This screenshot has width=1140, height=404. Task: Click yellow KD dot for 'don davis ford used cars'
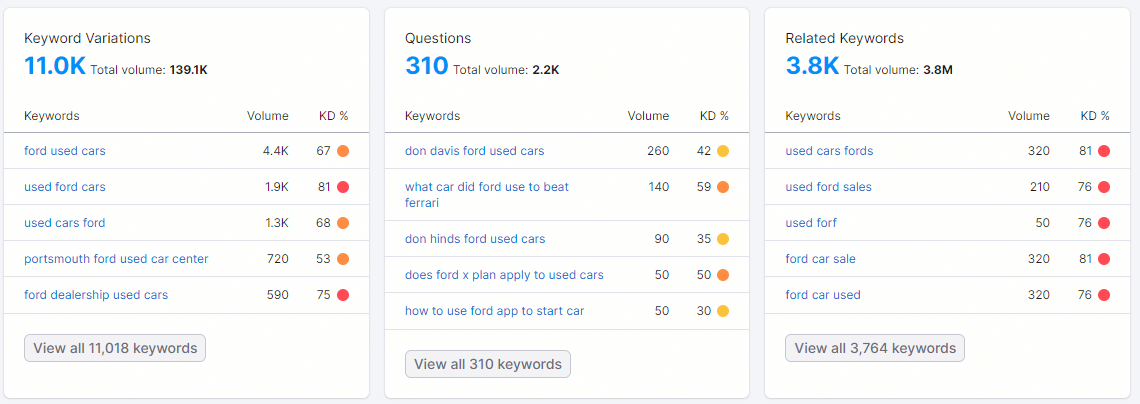coord(723,151)
